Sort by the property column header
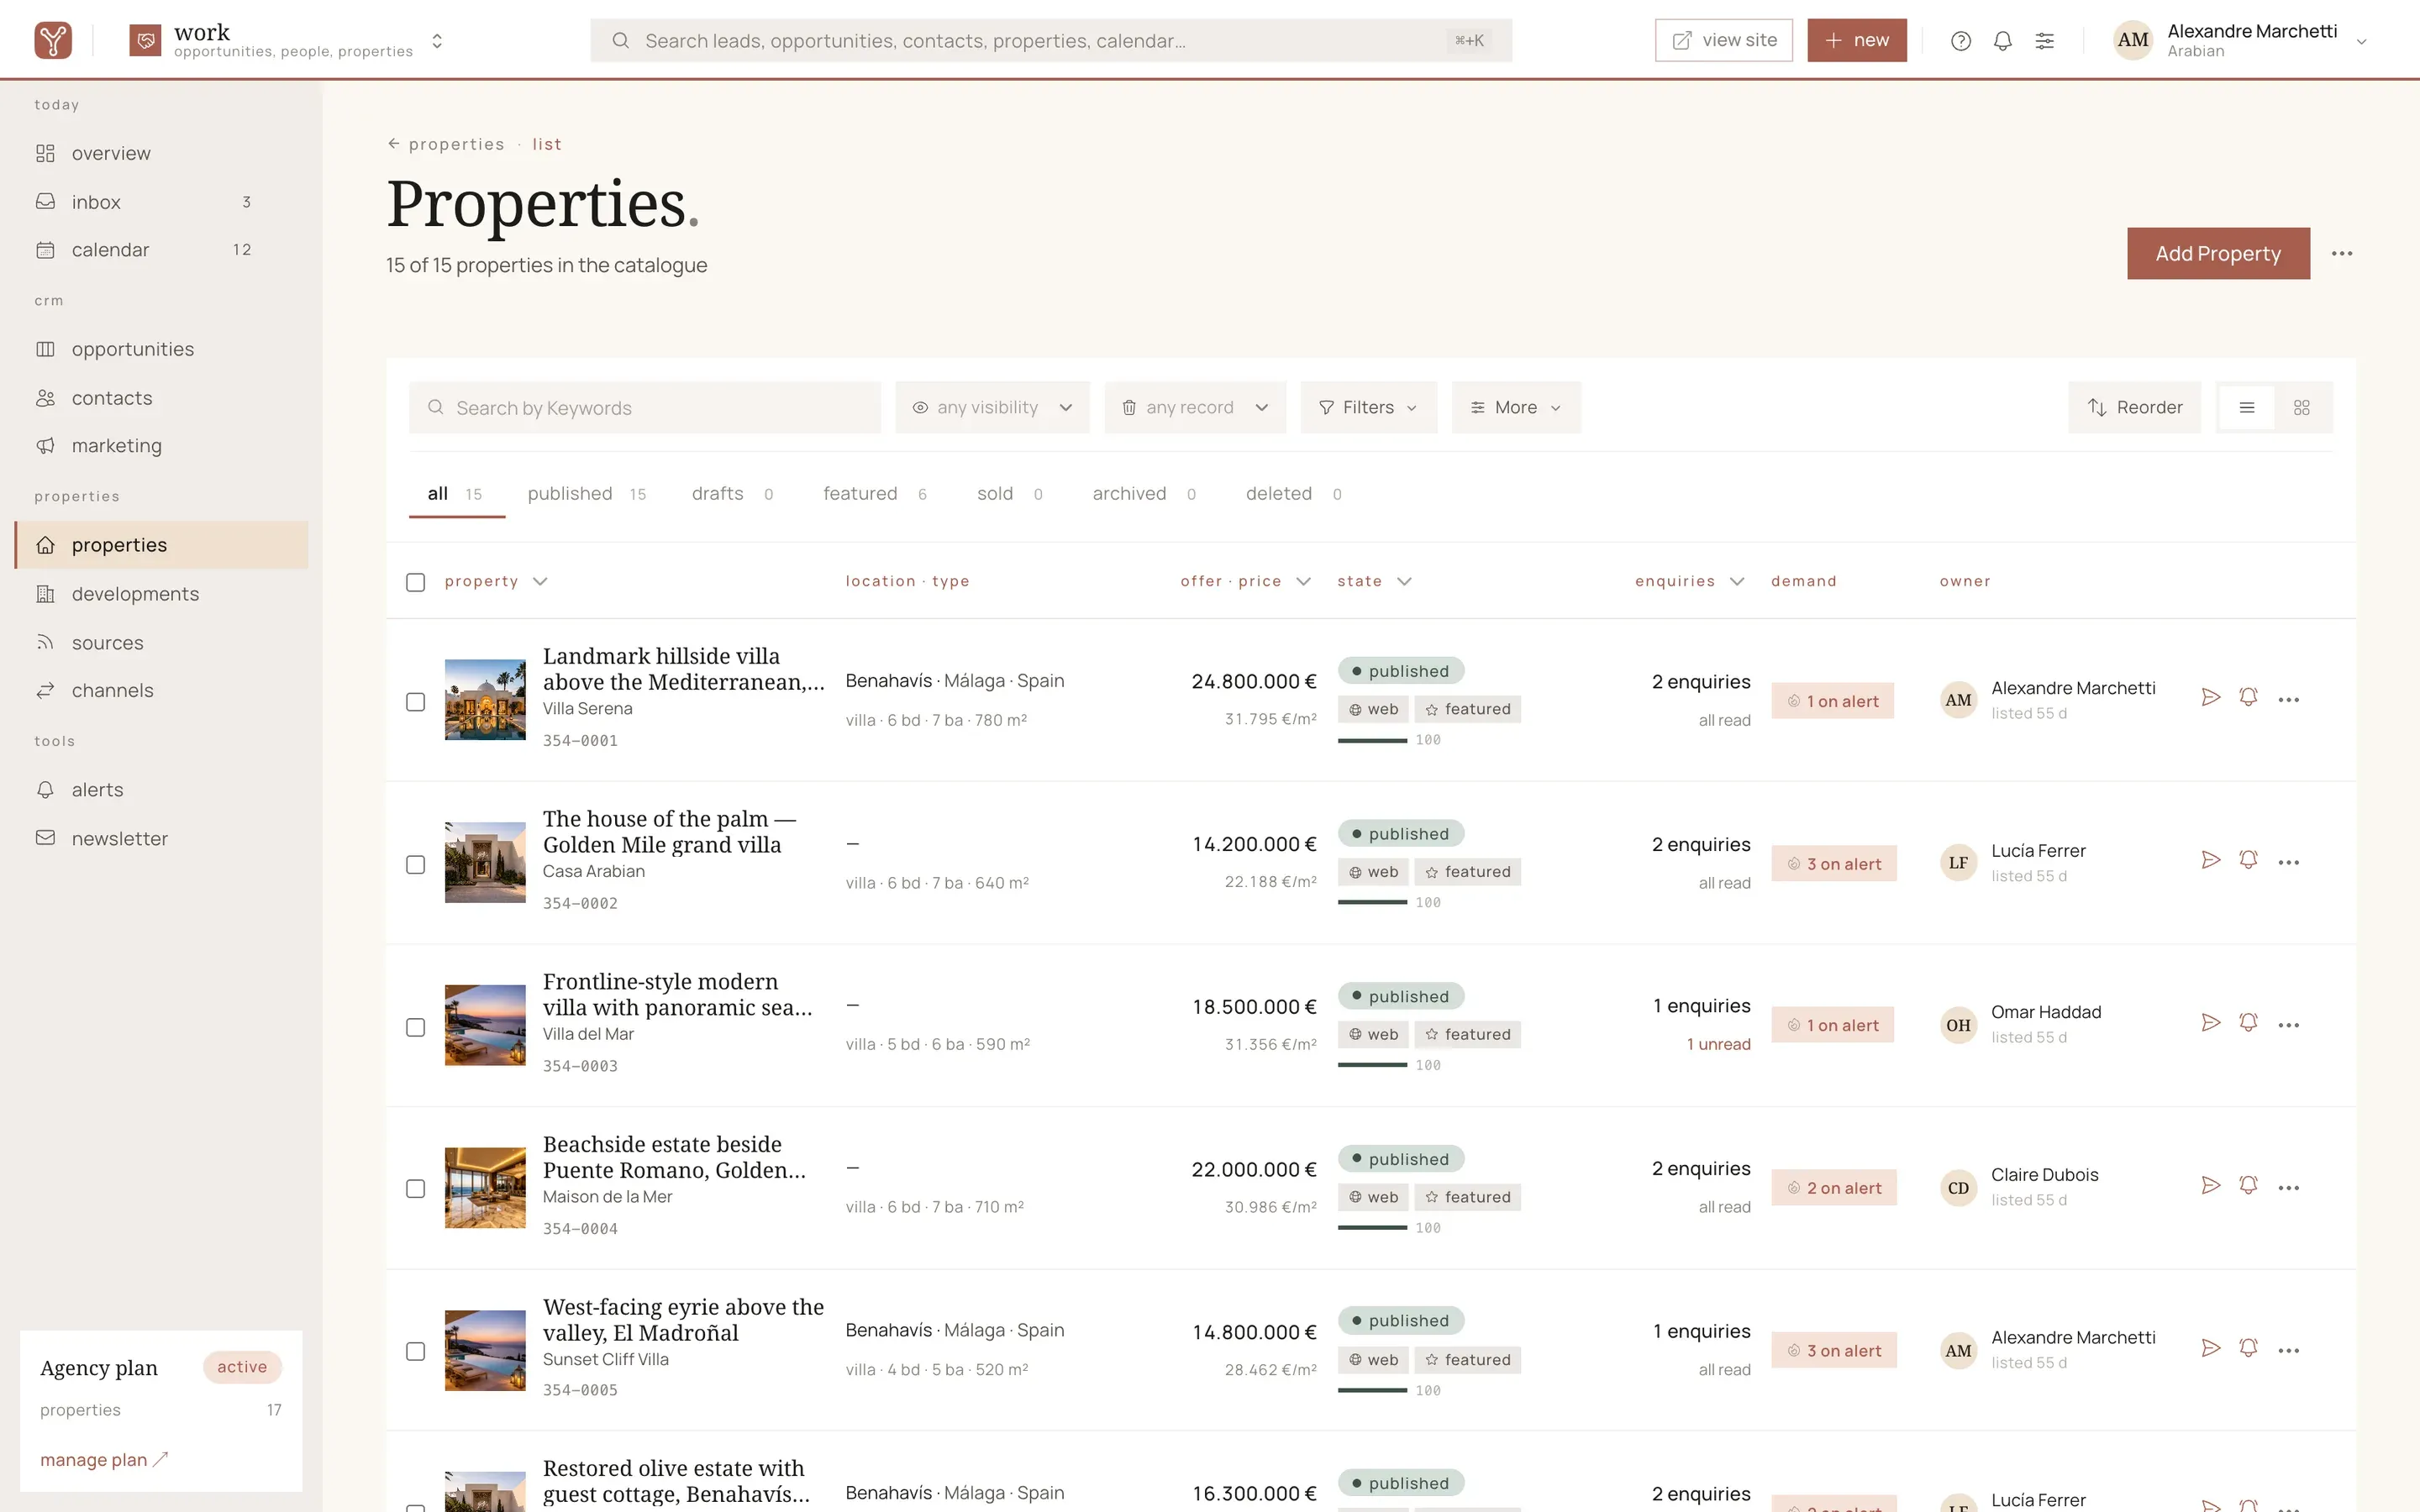Screen dimensions: 2420x1512 [496, 581]
